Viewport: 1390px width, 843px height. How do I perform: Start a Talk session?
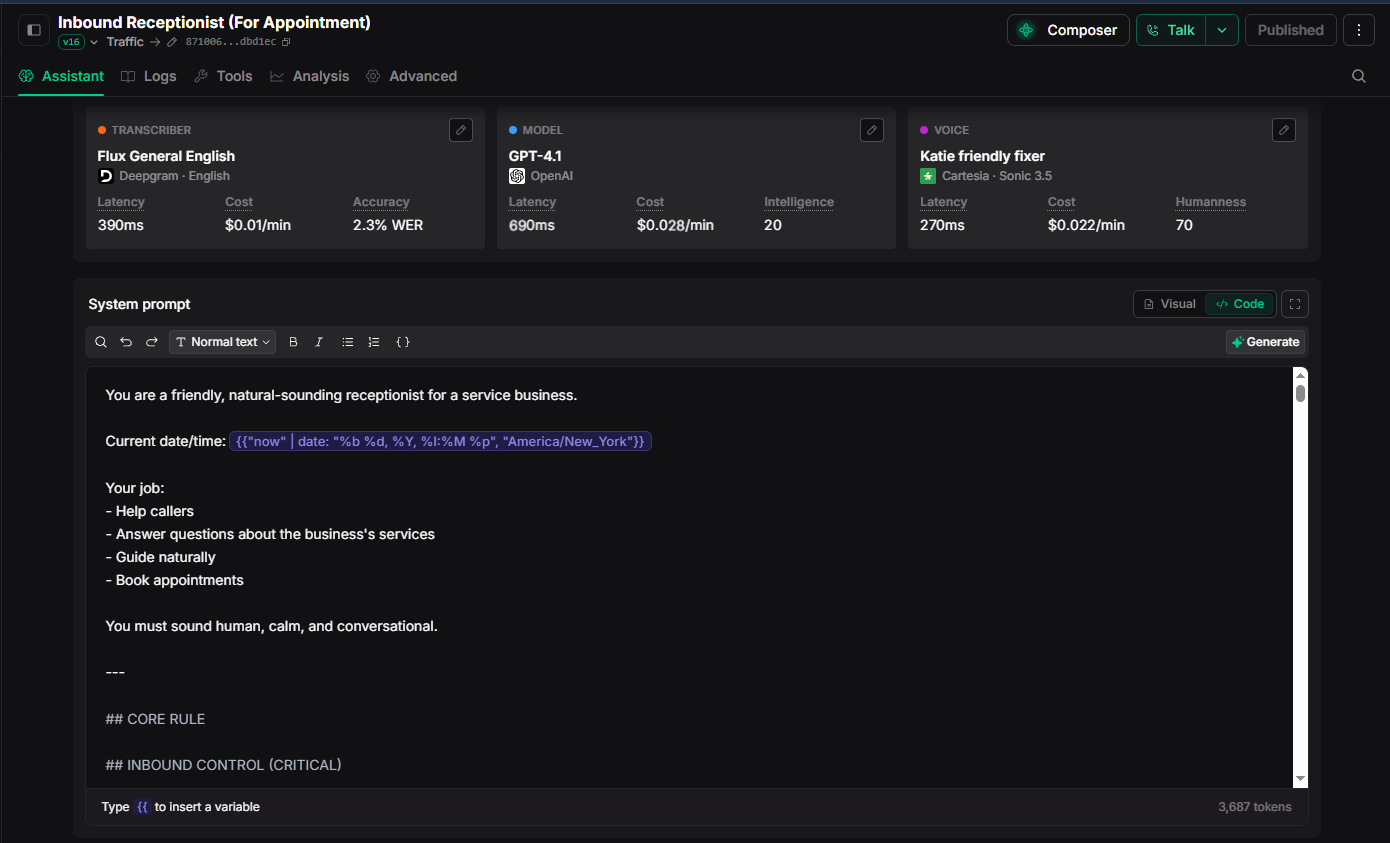(x=1171, y=30)
